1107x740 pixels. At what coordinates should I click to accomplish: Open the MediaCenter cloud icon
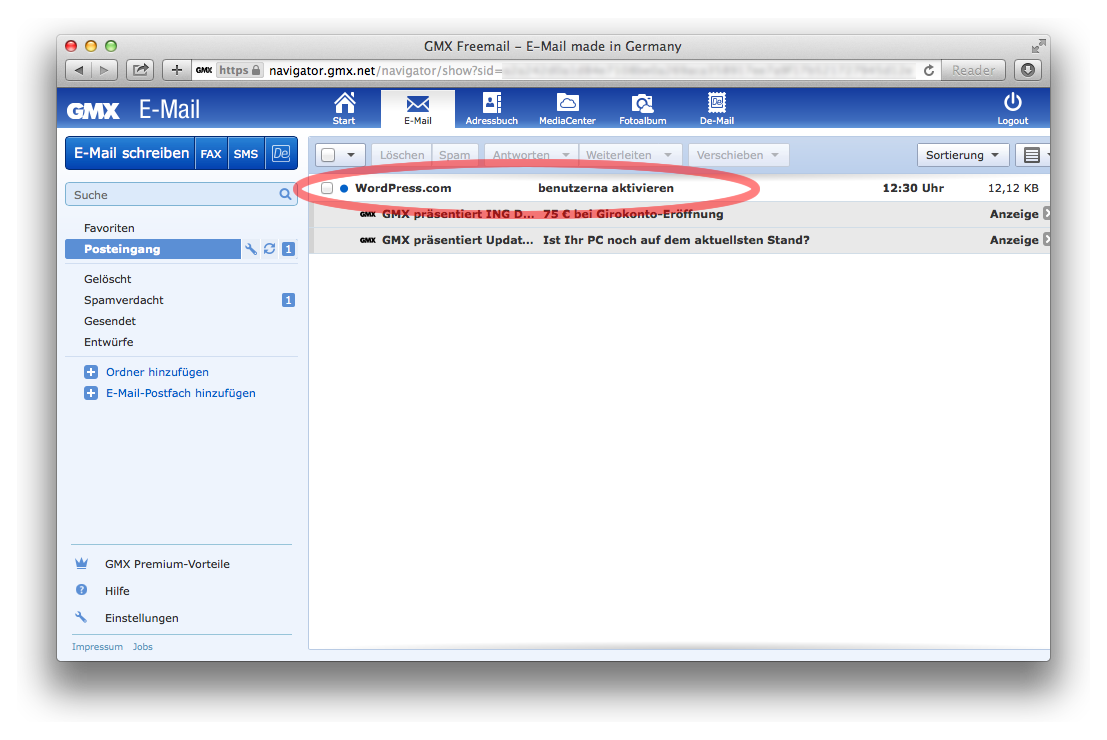pos(567,108)
